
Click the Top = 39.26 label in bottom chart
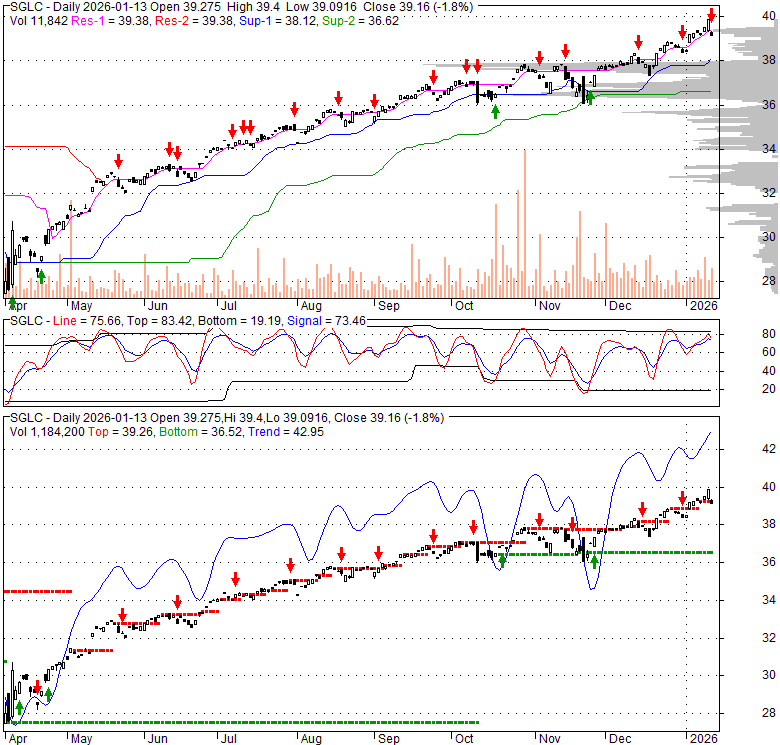click(x=120, y=432)
